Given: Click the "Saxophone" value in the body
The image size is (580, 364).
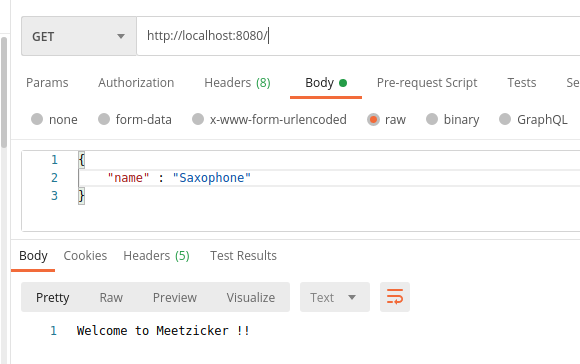Looking at the screenshot, I should click(212, 178).
